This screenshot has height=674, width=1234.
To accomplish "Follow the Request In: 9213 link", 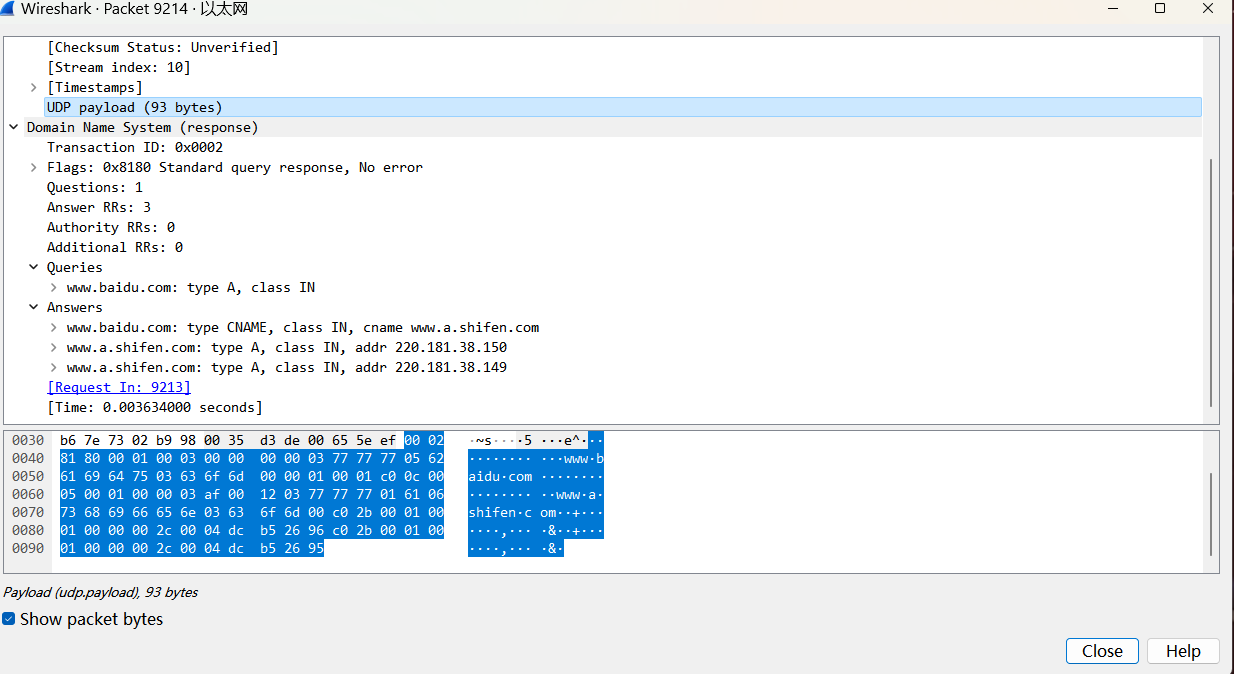I will click(x=119, y=387).
